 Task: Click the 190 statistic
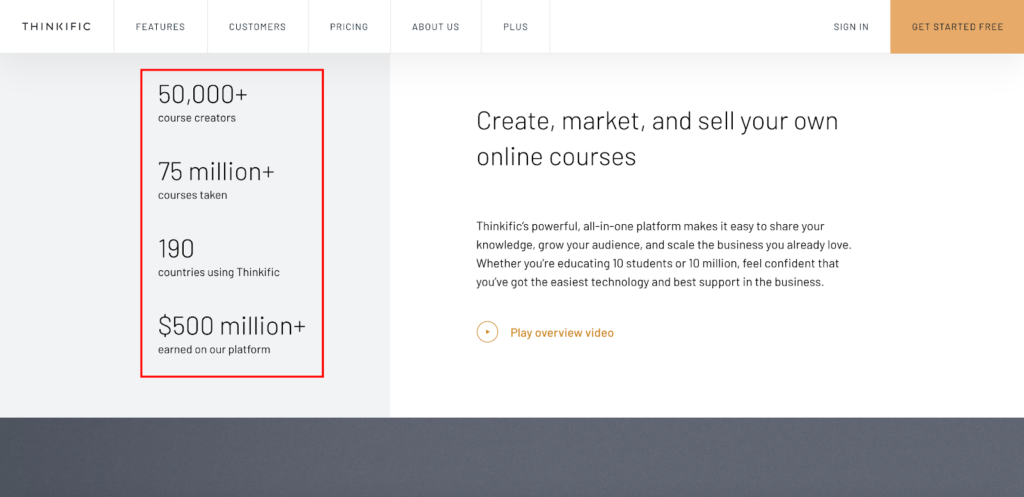(176, 249)
